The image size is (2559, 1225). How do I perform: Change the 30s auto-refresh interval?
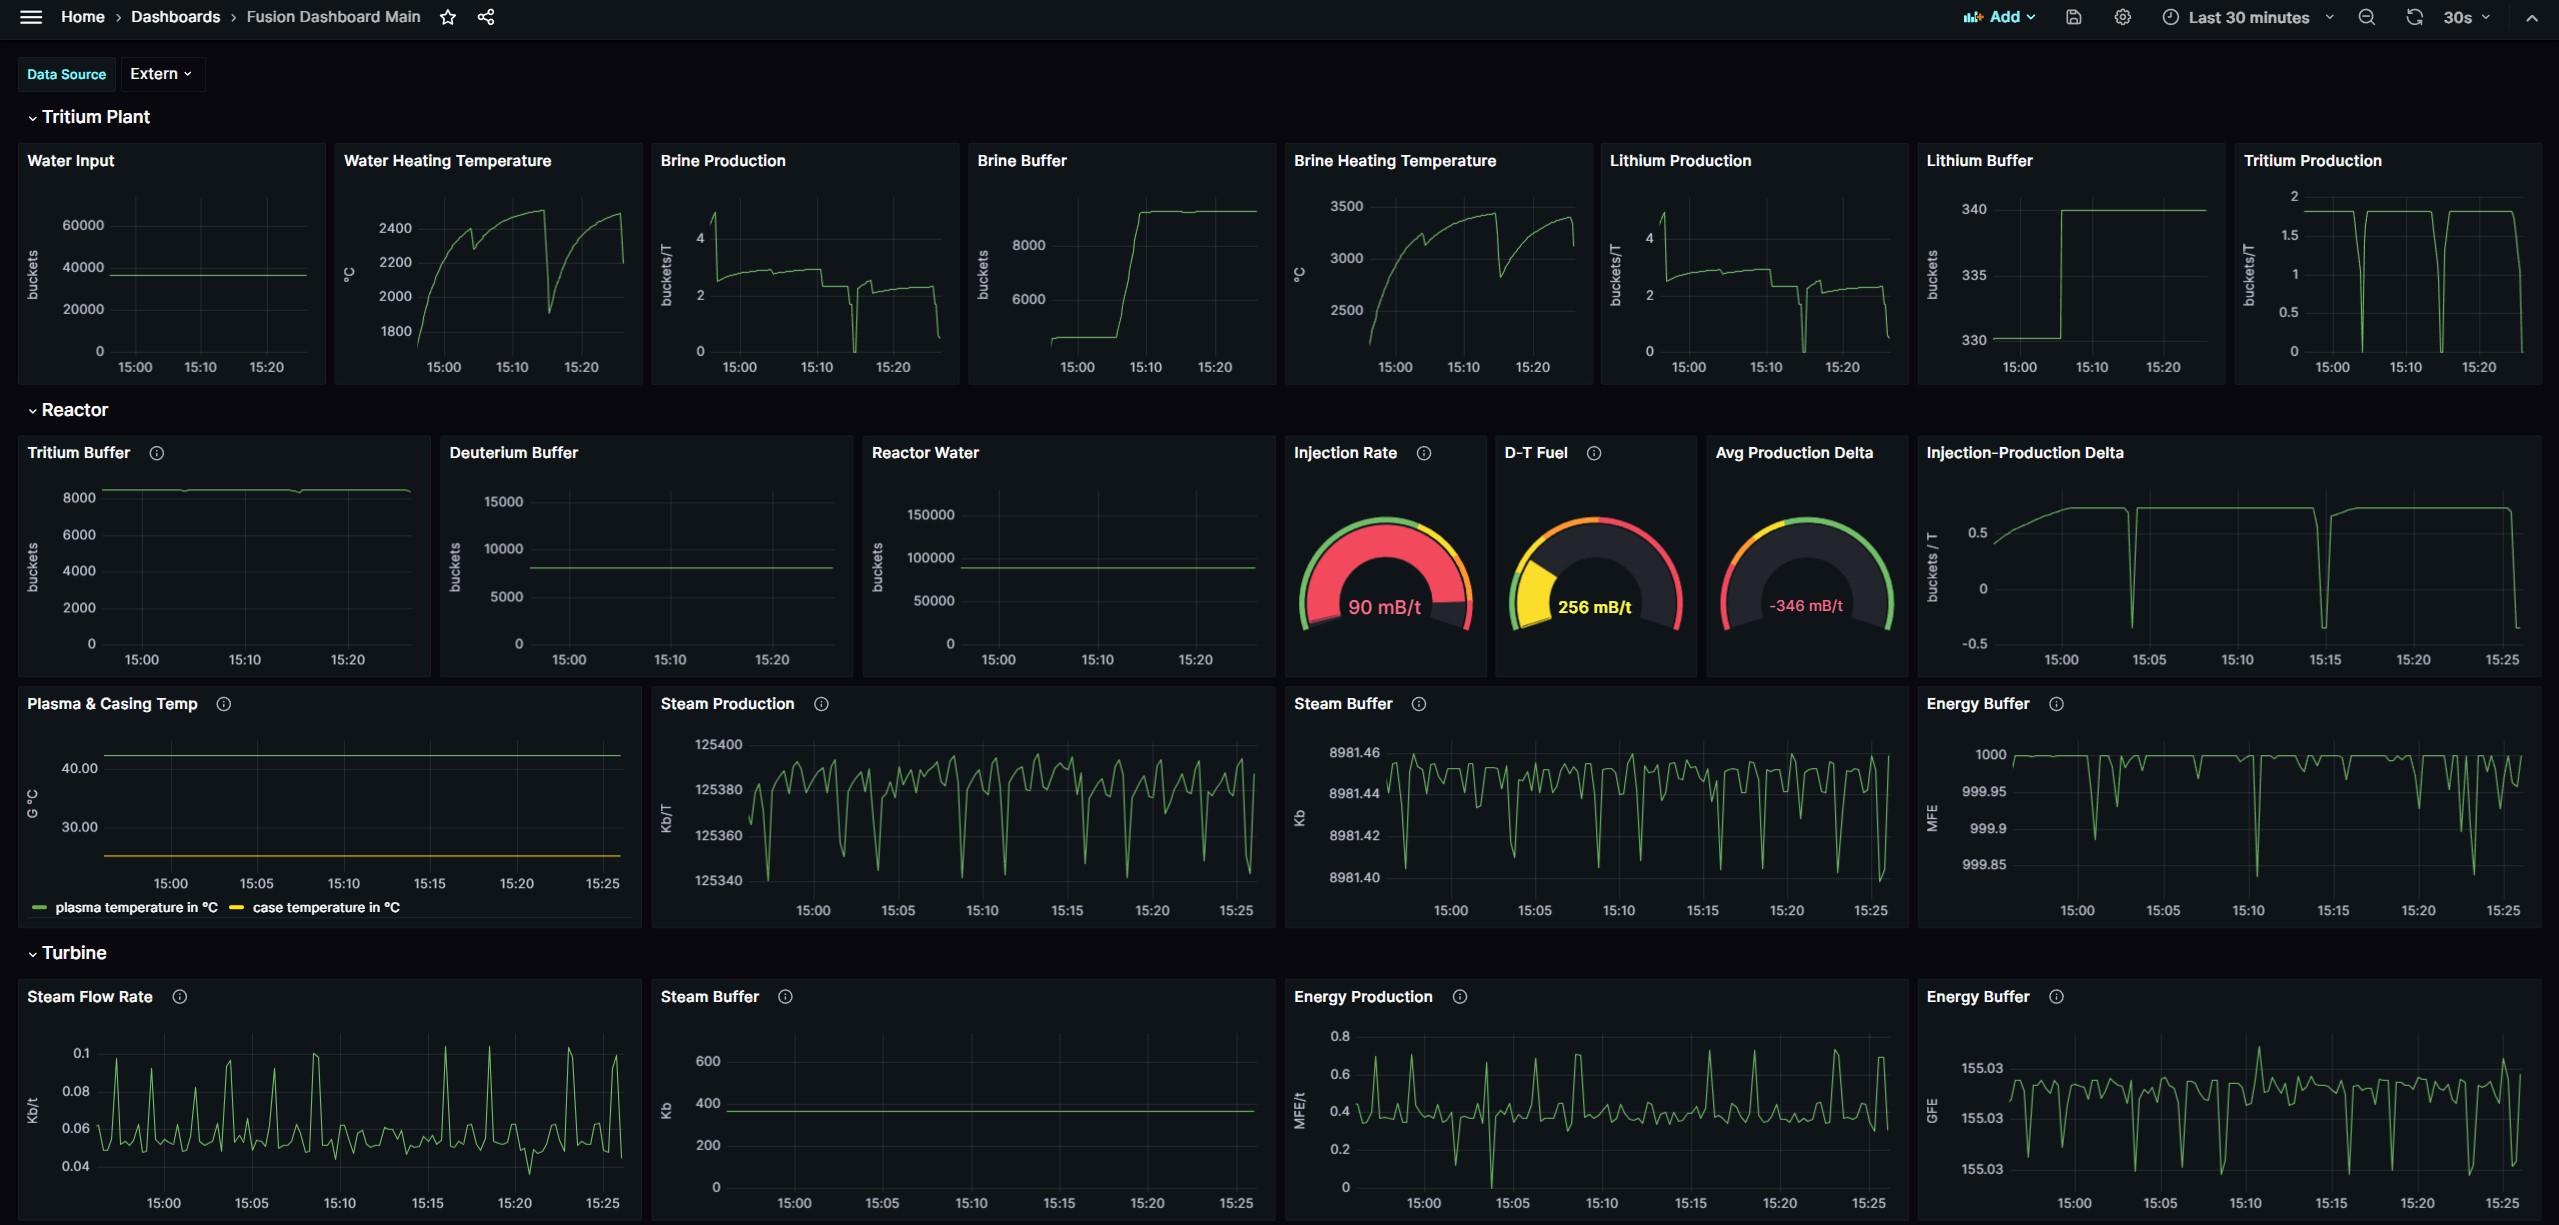coord(2467,17)
